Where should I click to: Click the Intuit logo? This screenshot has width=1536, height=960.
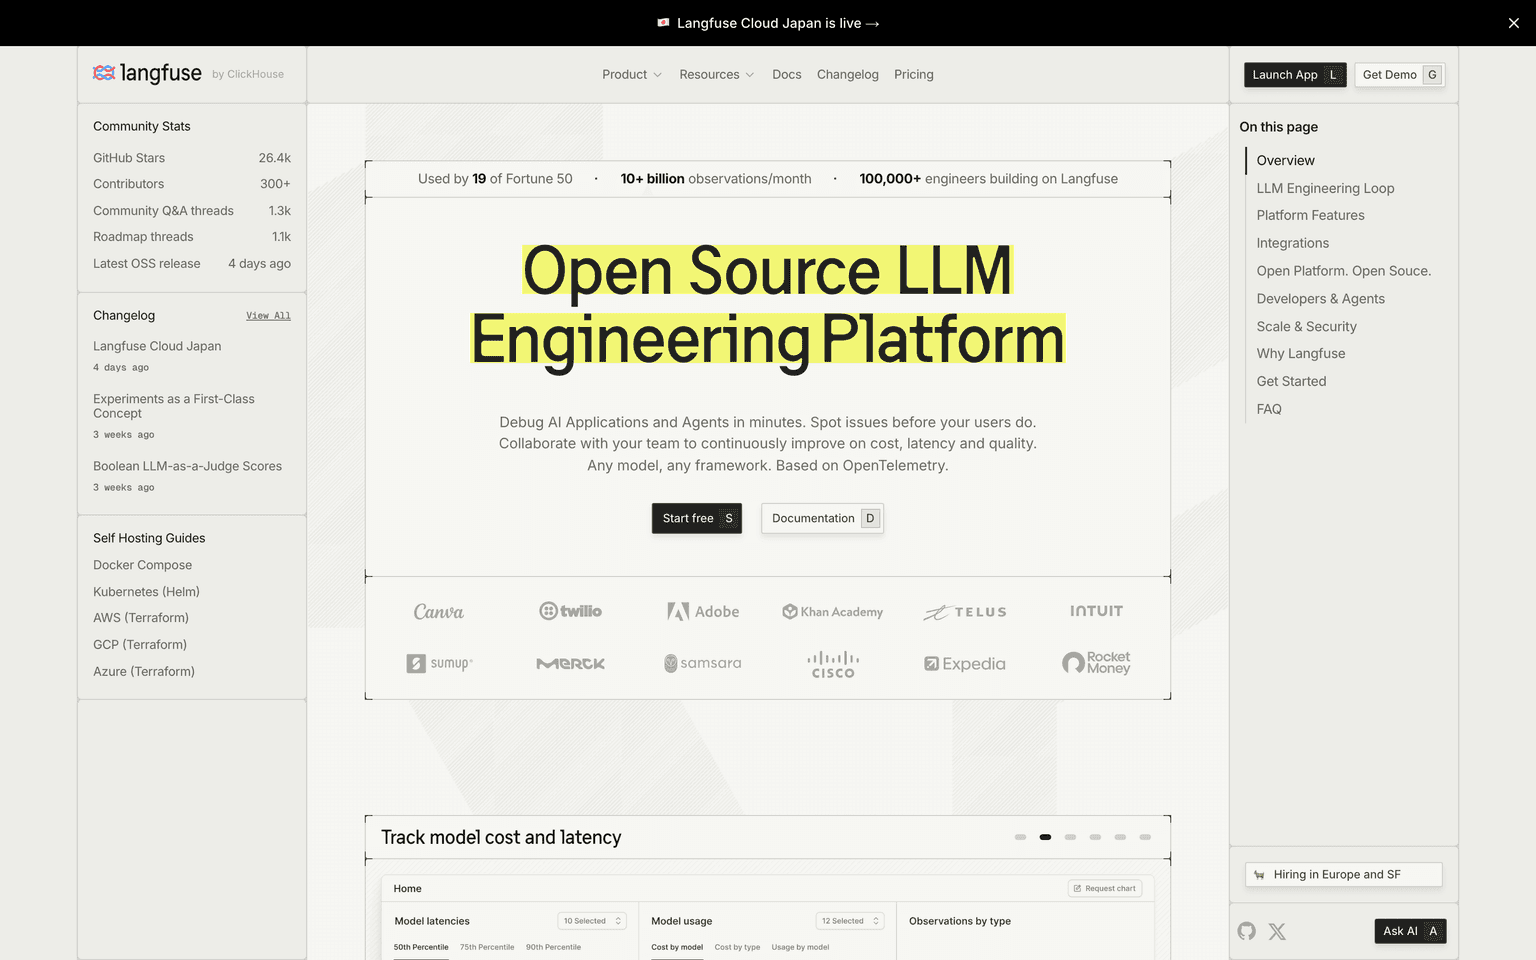pyautogui.click(x=1096, y=611)
